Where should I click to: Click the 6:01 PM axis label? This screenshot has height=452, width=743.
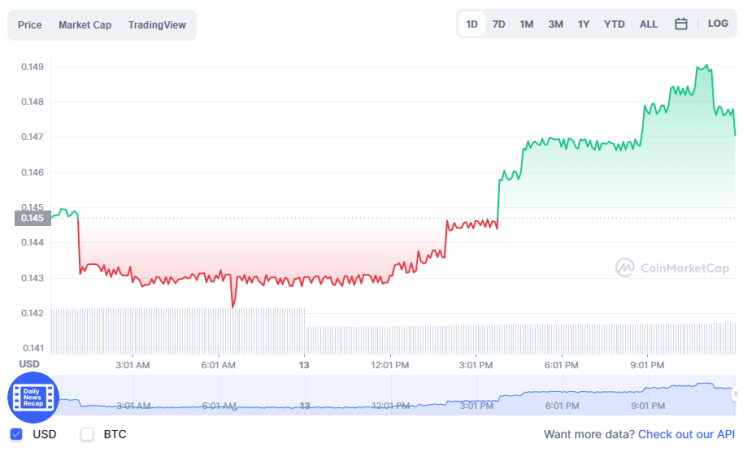tap(562, 365)
